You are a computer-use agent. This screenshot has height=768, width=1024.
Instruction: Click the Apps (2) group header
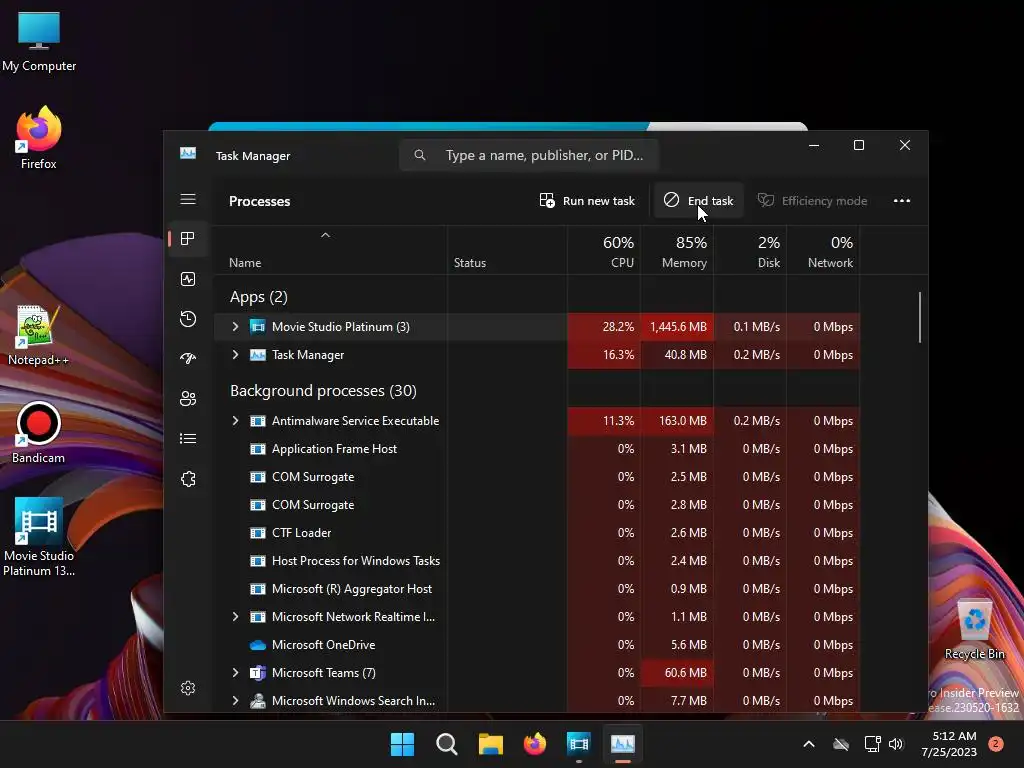[259, 297]
